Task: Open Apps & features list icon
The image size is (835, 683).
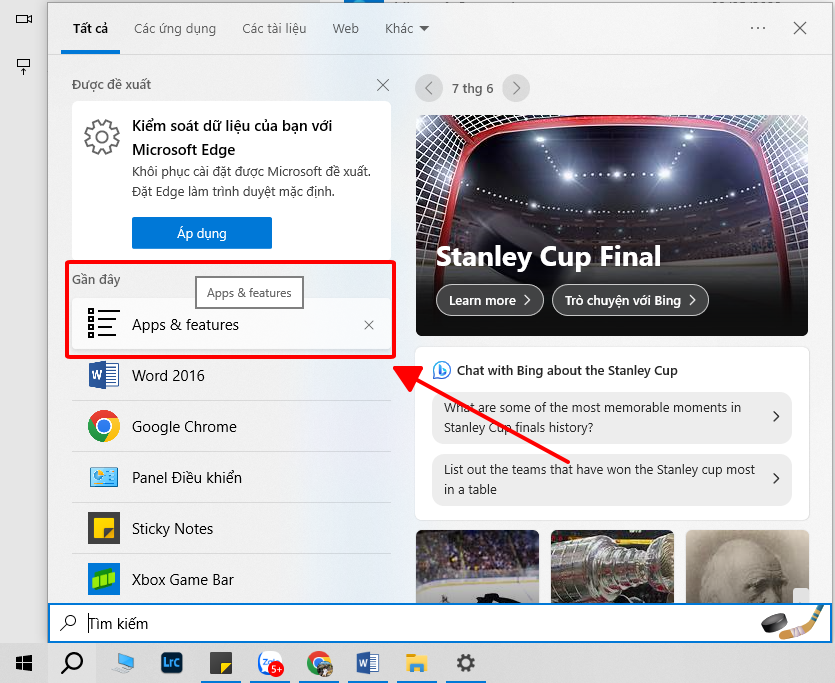Action: 103,323
